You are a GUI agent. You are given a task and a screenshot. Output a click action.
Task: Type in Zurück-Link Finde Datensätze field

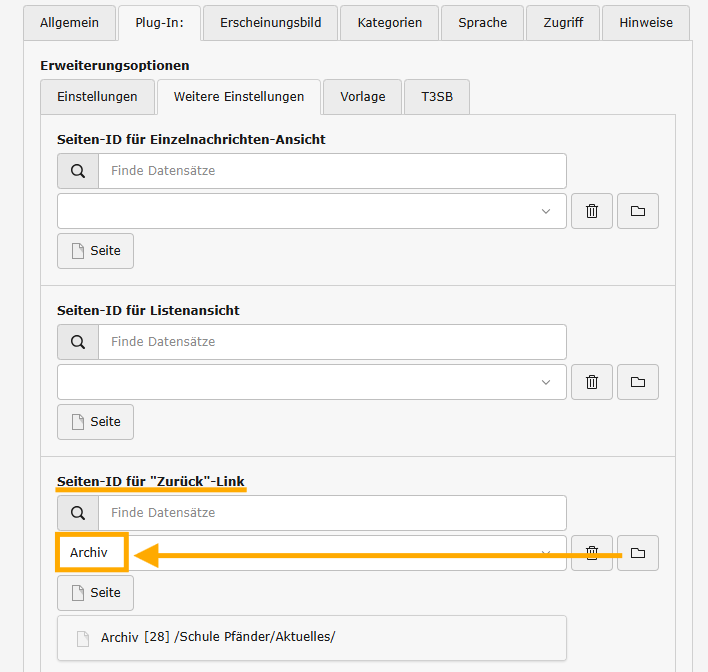(x=331, y=513)
